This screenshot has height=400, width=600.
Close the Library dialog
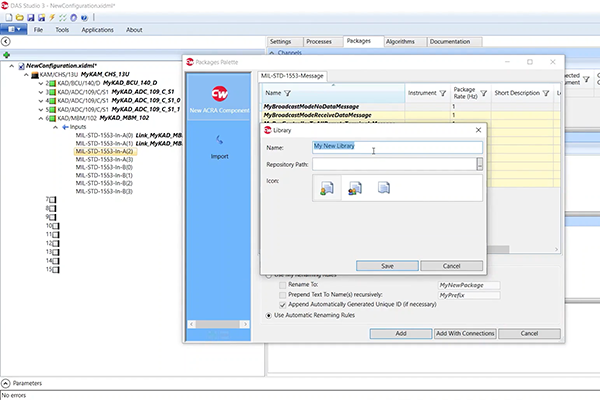pos(478,130)
